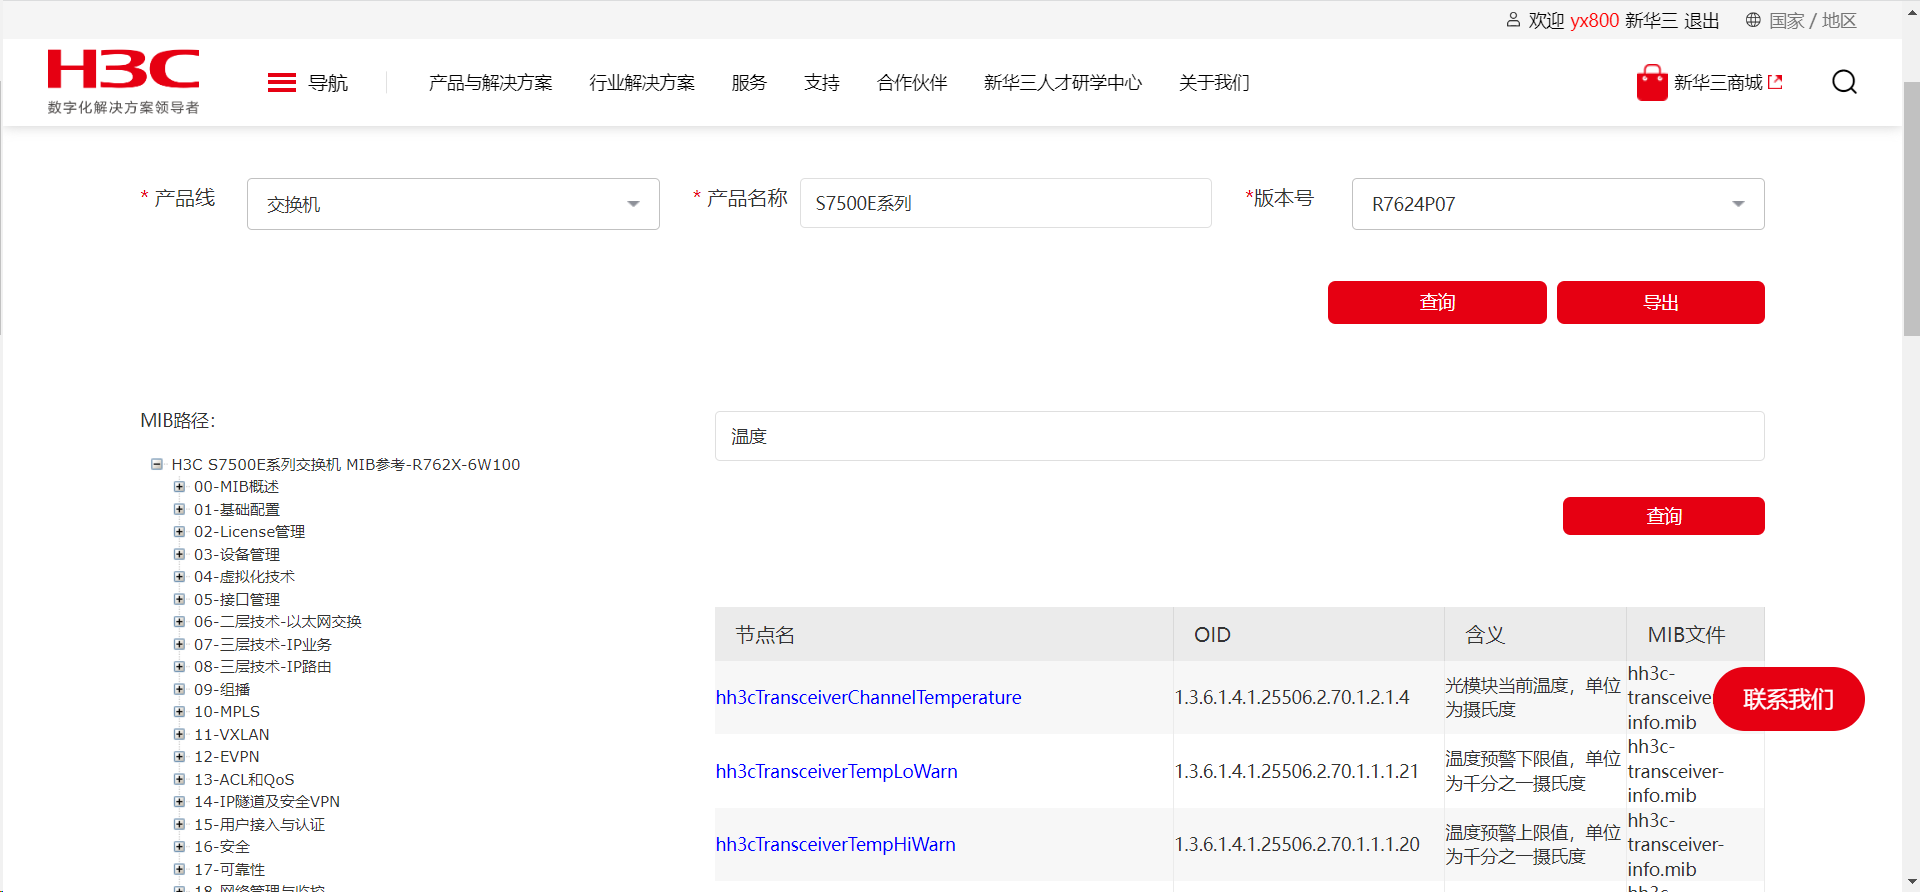Open the 支持 menu
The width and height of the screenshot is (1920, 892).
pyautogui.click(x=822, y=83)
